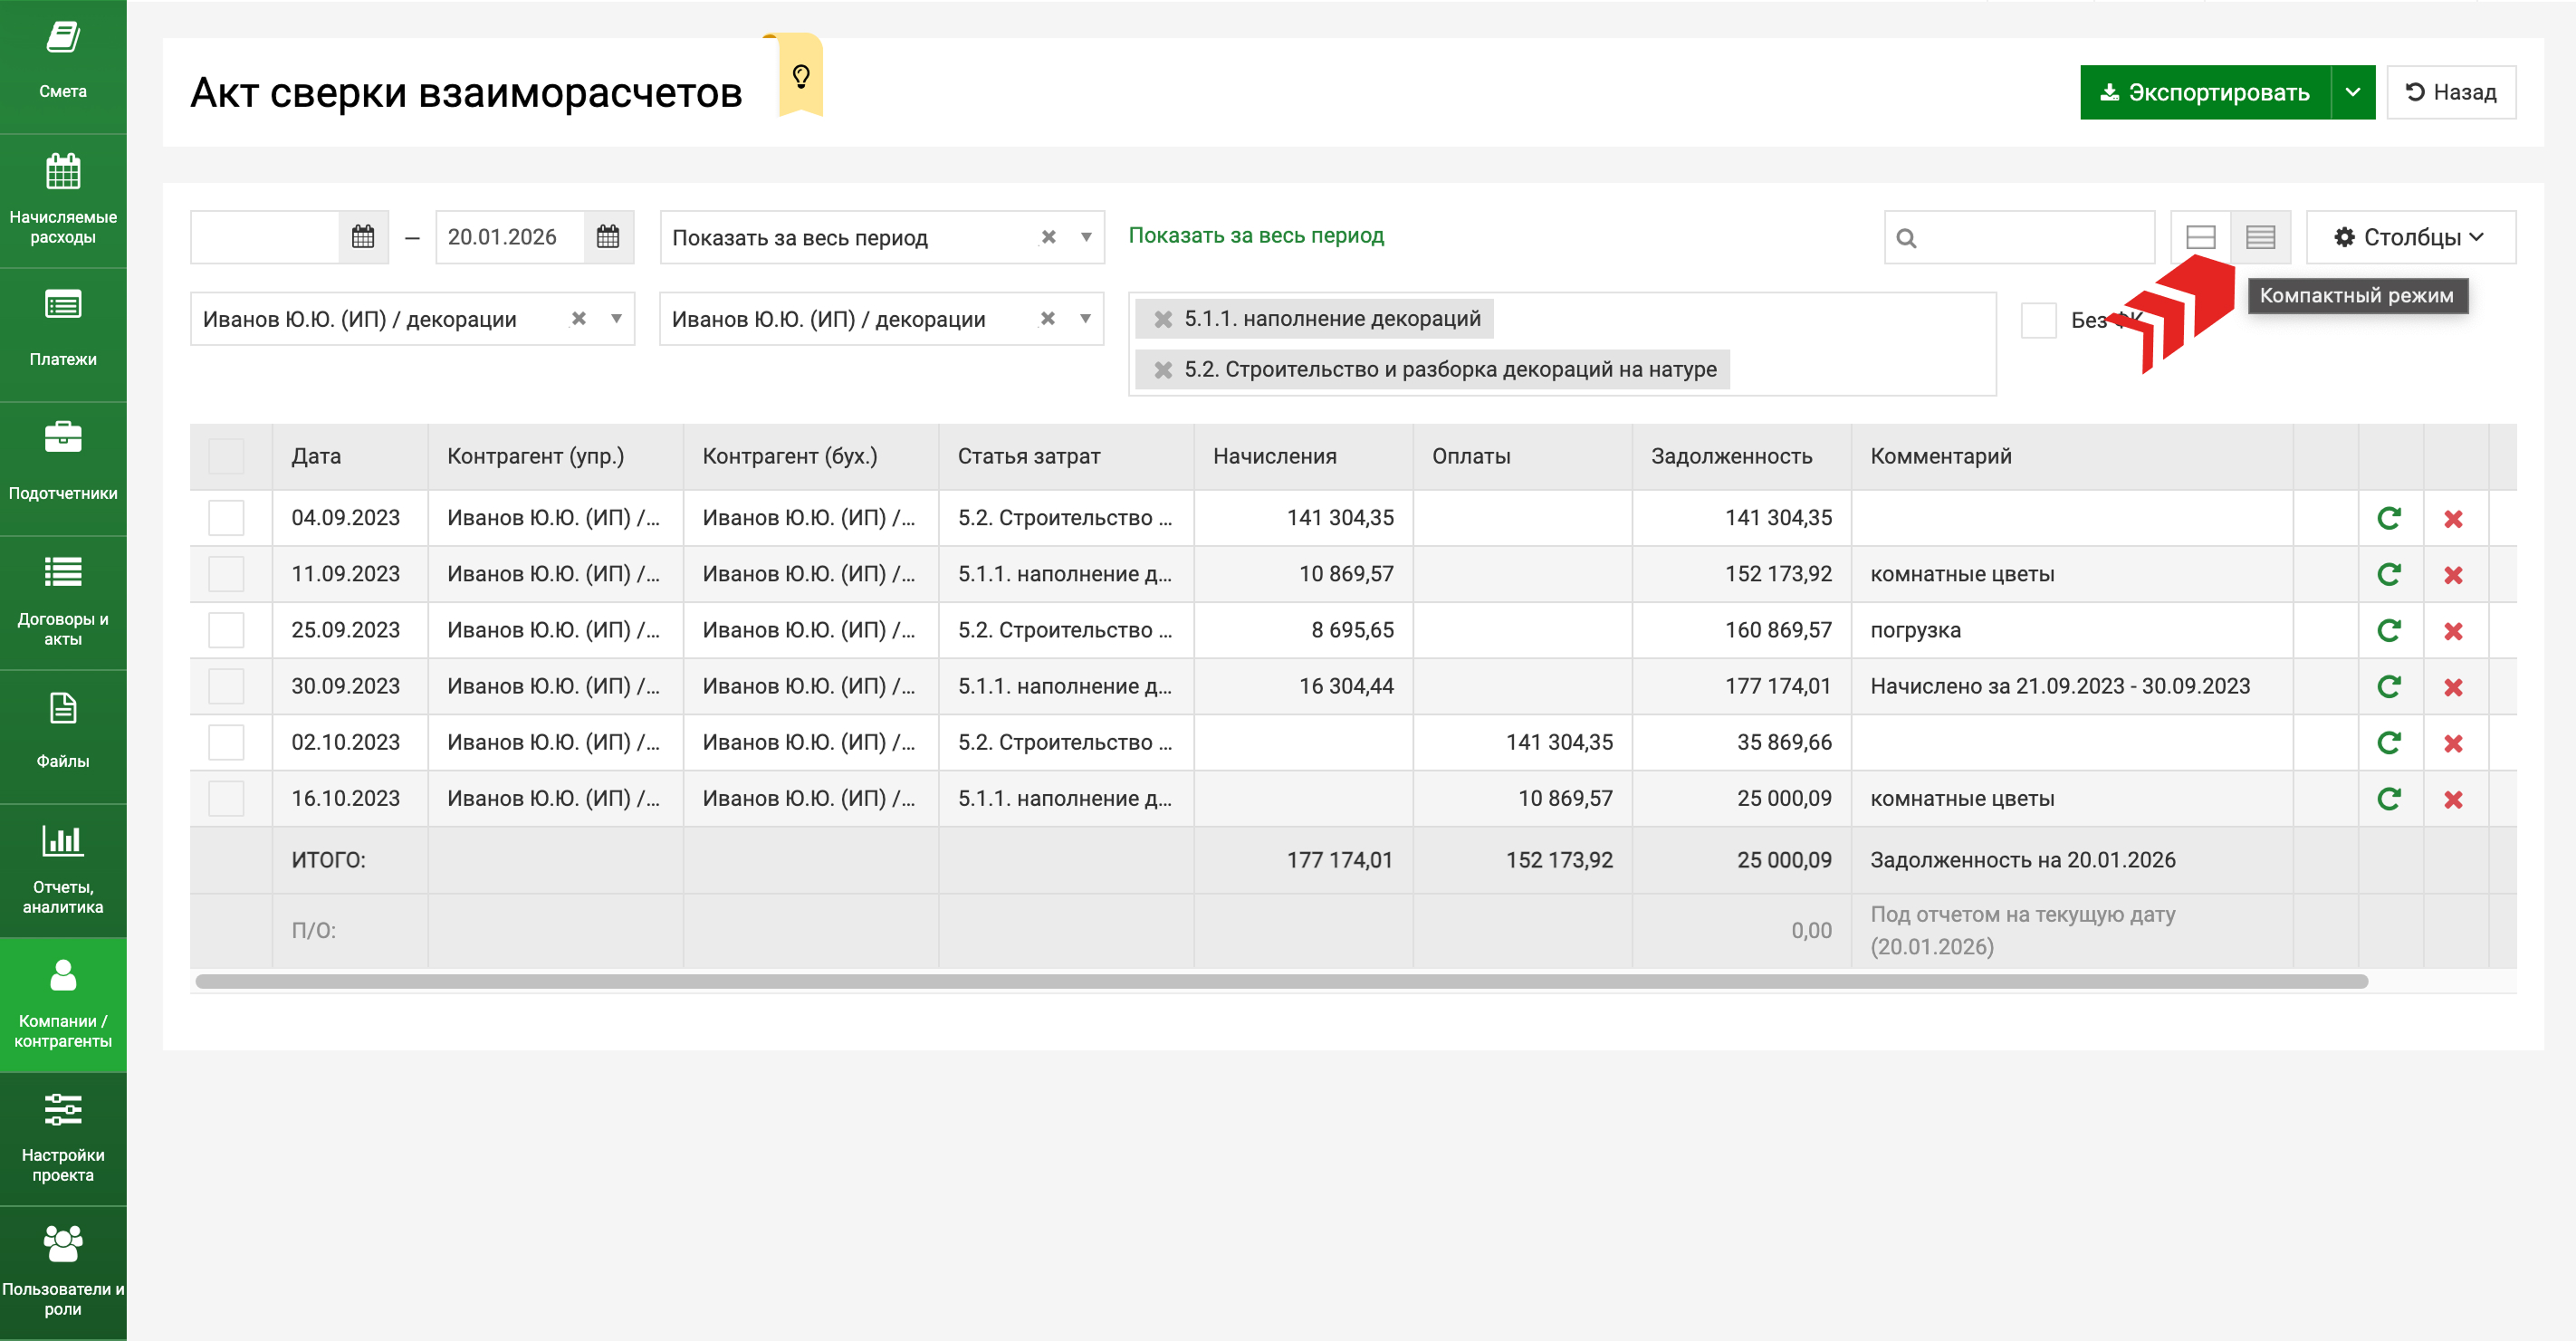The width and height of the screenshot is (2576, 1341).
Task: Click the Назад button
Action: [x=2450, y=92]
